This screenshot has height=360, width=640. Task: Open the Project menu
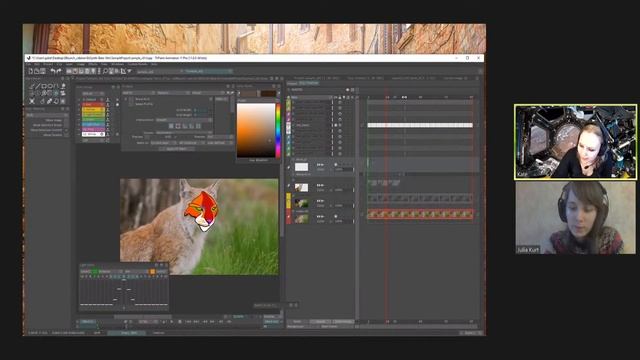48,64
